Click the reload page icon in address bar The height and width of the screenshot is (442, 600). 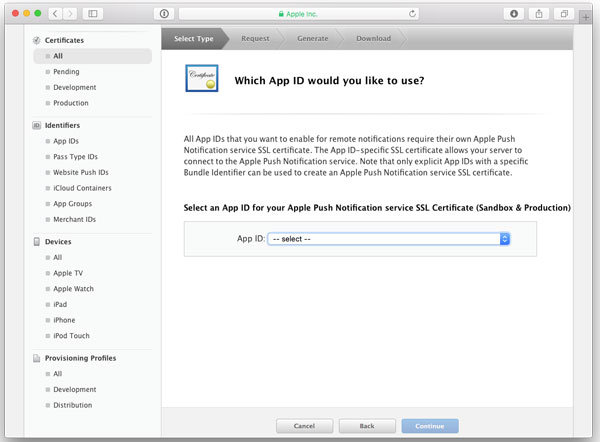(x=413, y=14)
